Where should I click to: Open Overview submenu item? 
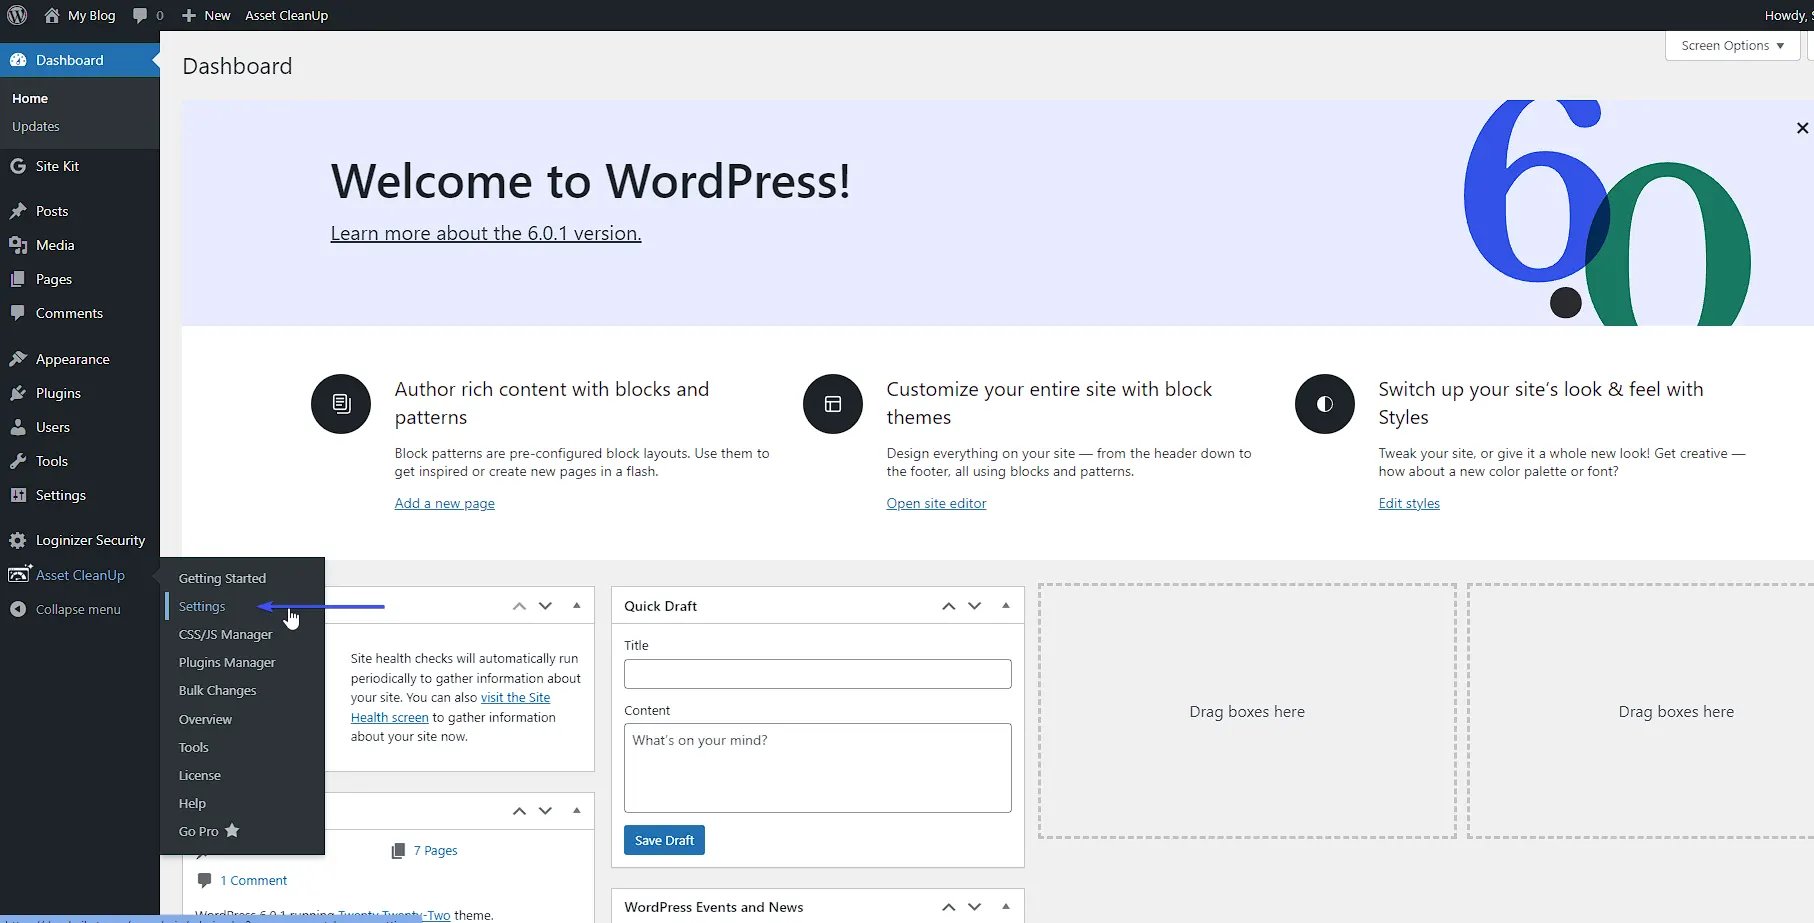point(205,719)
